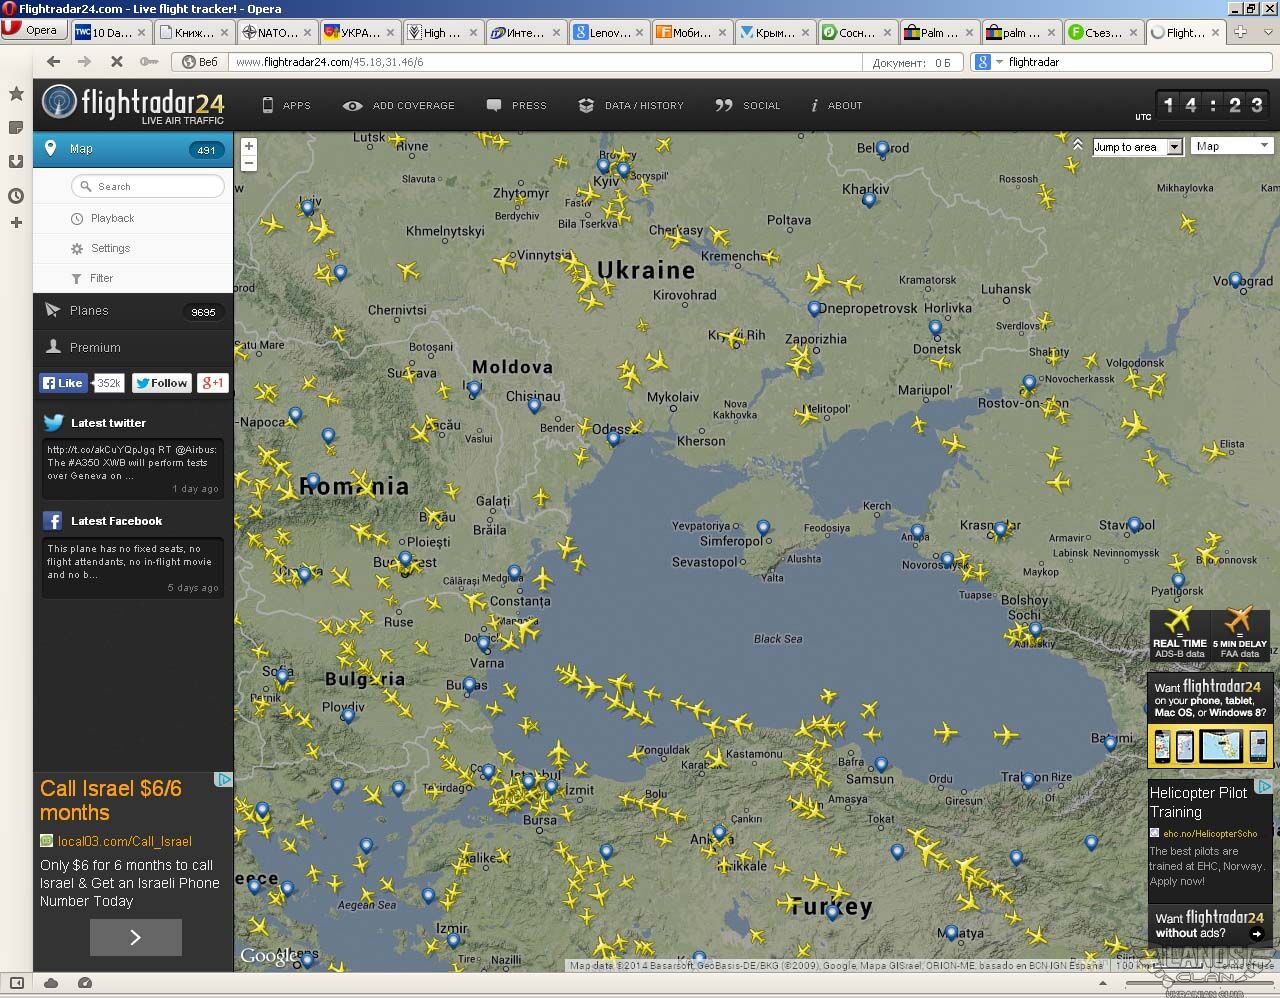Image resolution: width=1280 pixels, height=998 pixels.
Task: Toggle 5 Min Delay FAA data planes
Action: point(1239,634)
